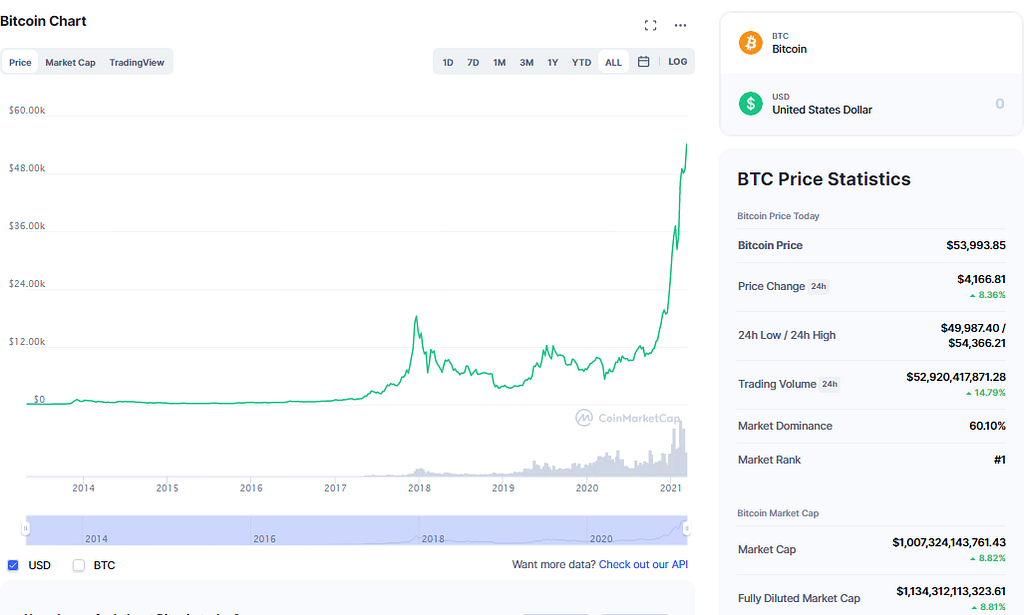Uncheck the USD checkbox
Viewport: 1024px width, 615px height.
click(13, 565)
